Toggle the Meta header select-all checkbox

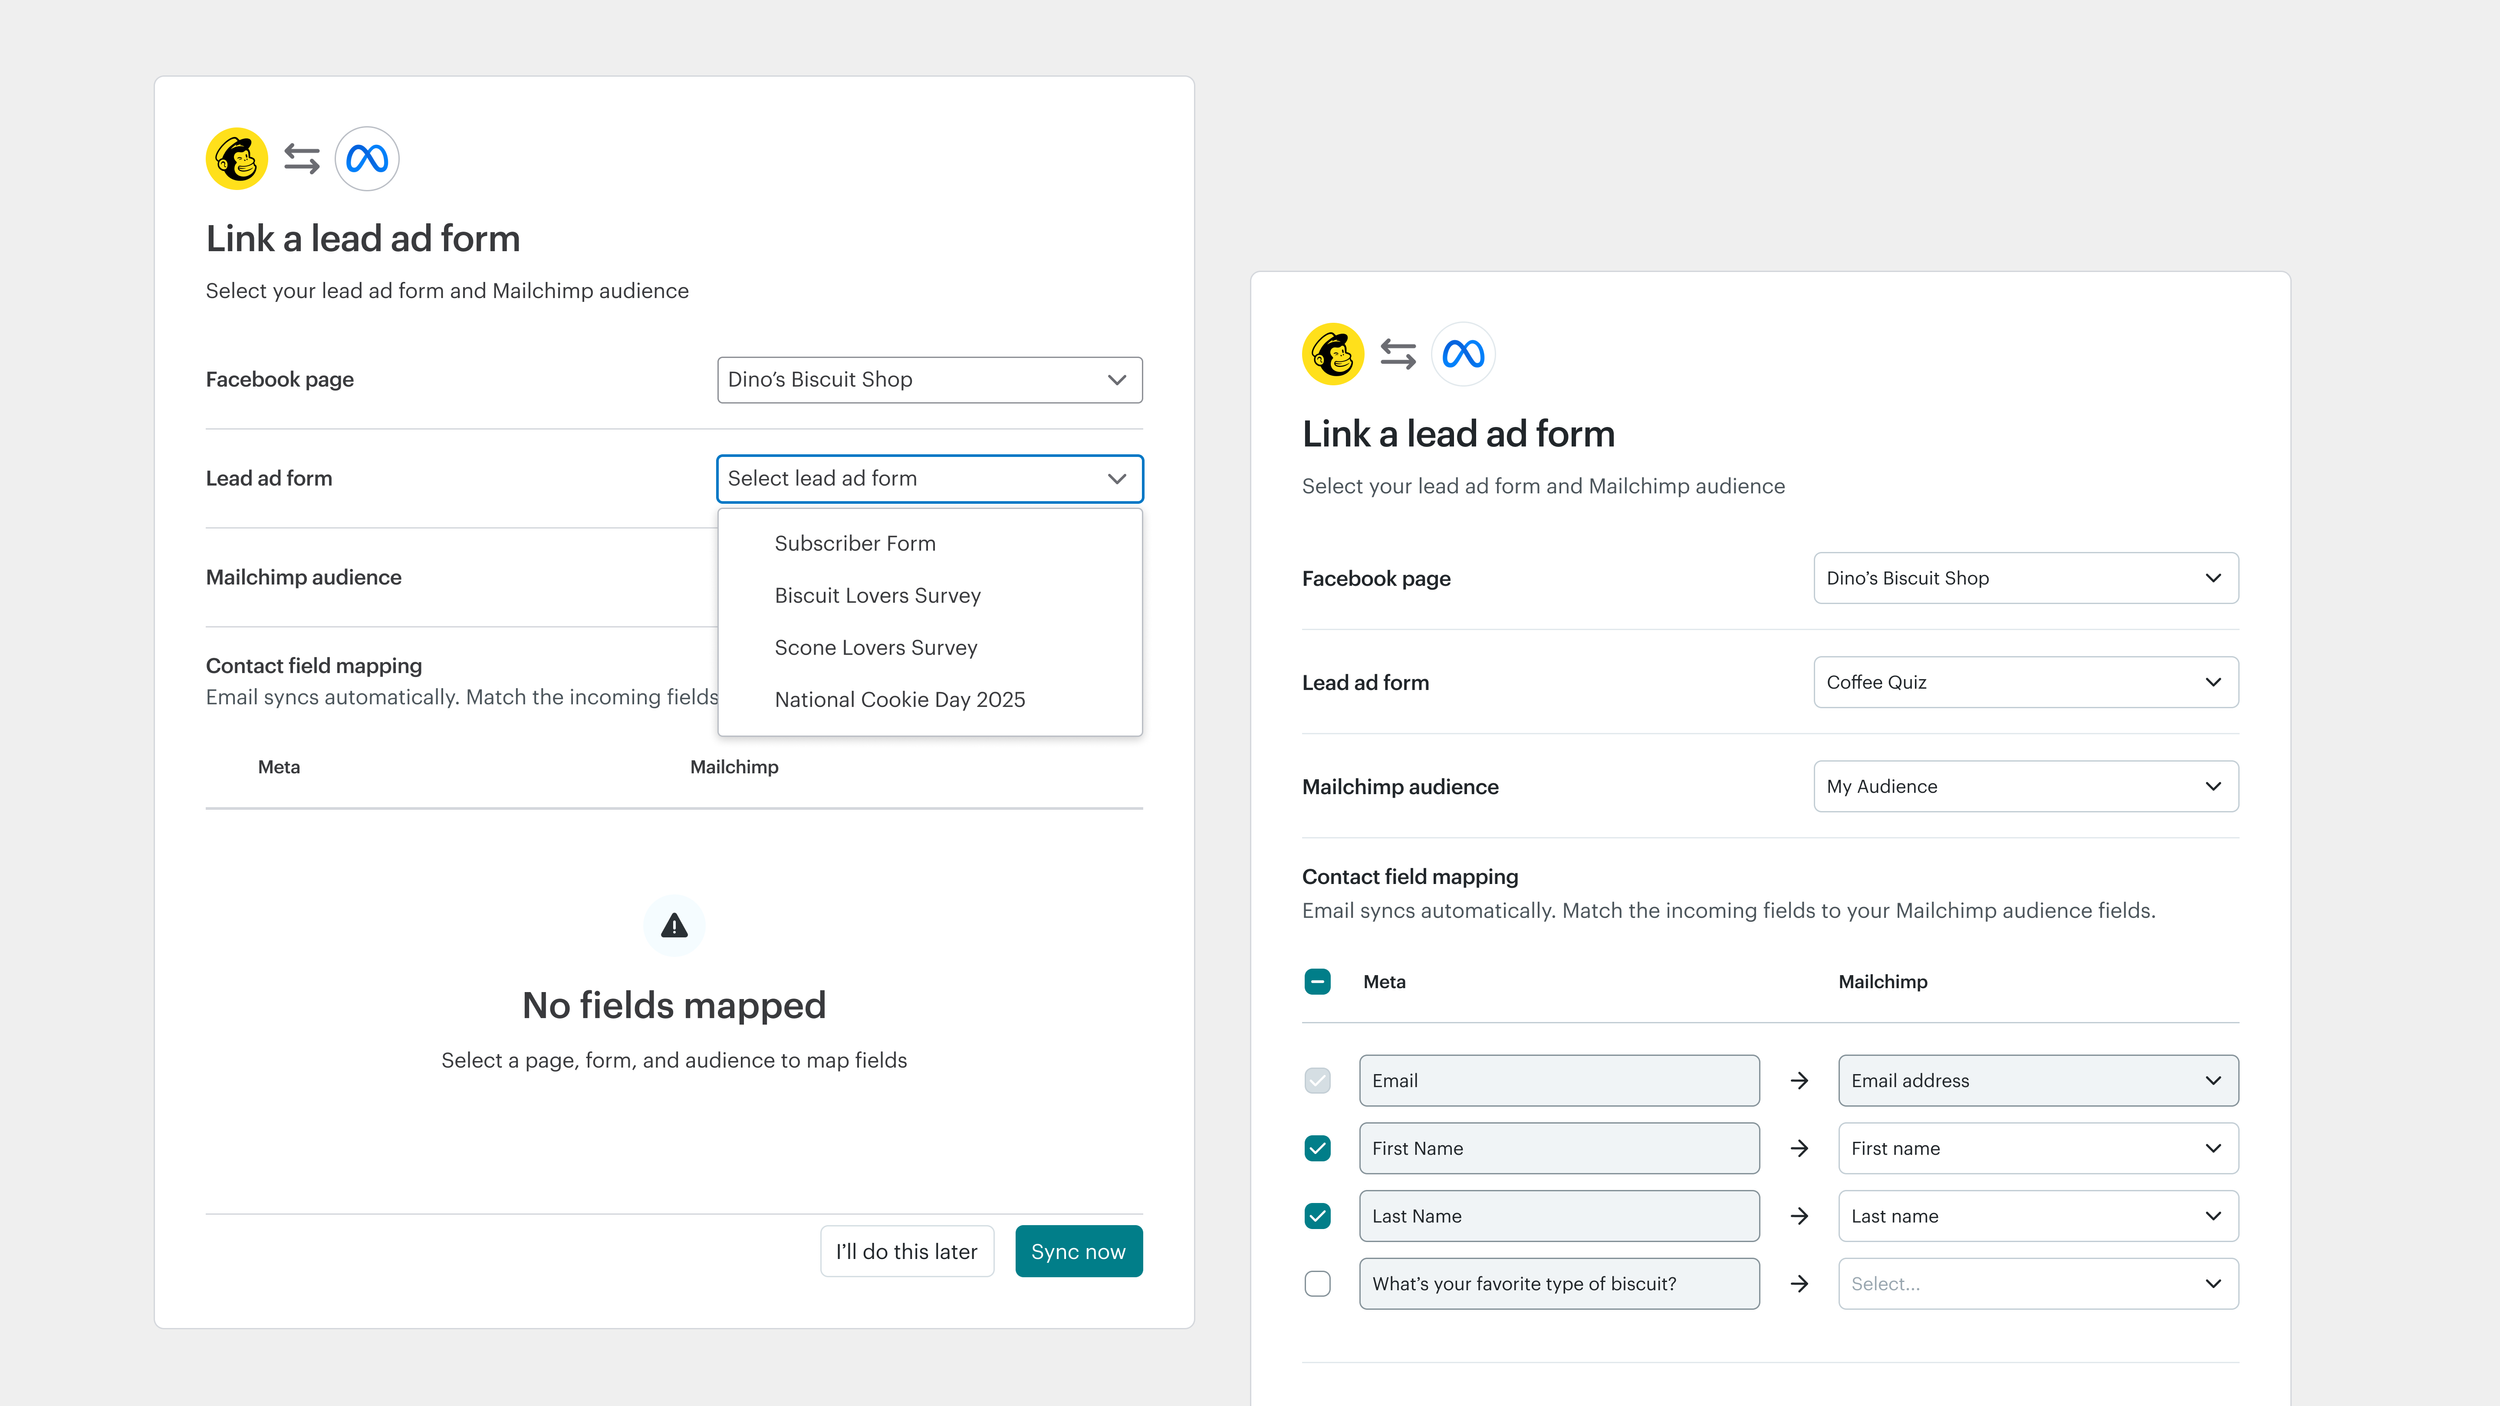click(x=1317, y=982)
